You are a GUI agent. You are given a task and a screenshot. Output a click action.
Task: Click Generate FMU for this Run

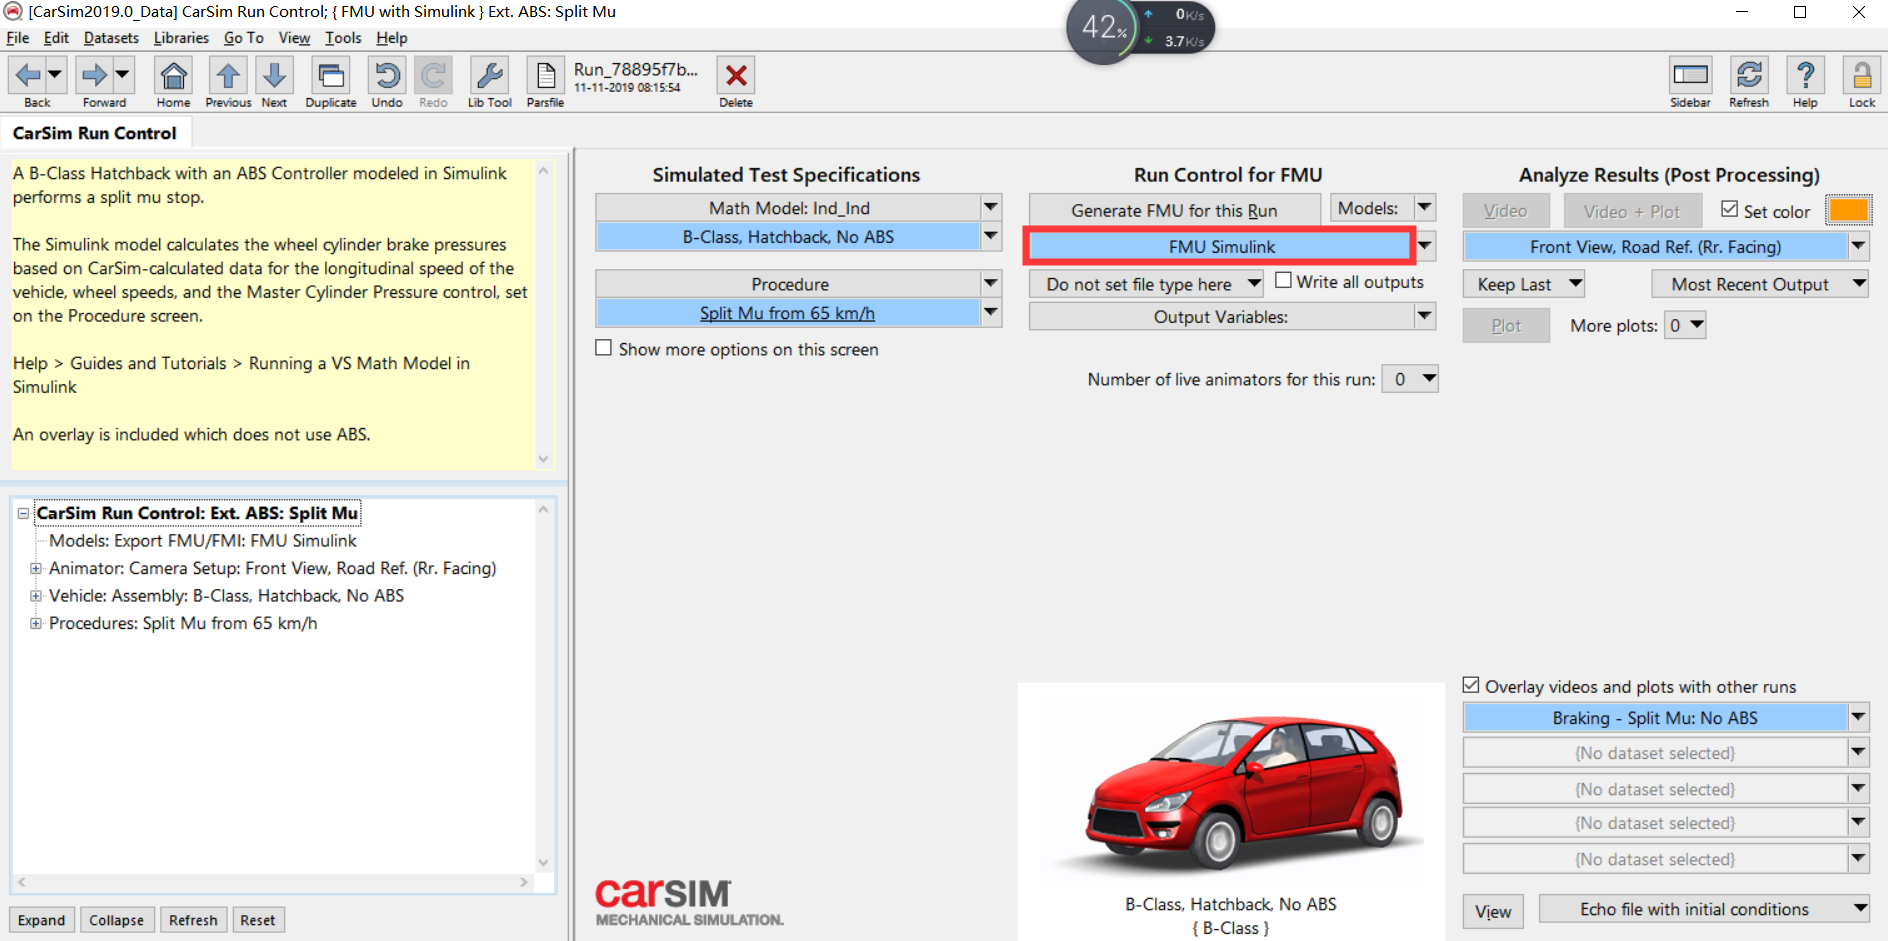(1174, 210)
